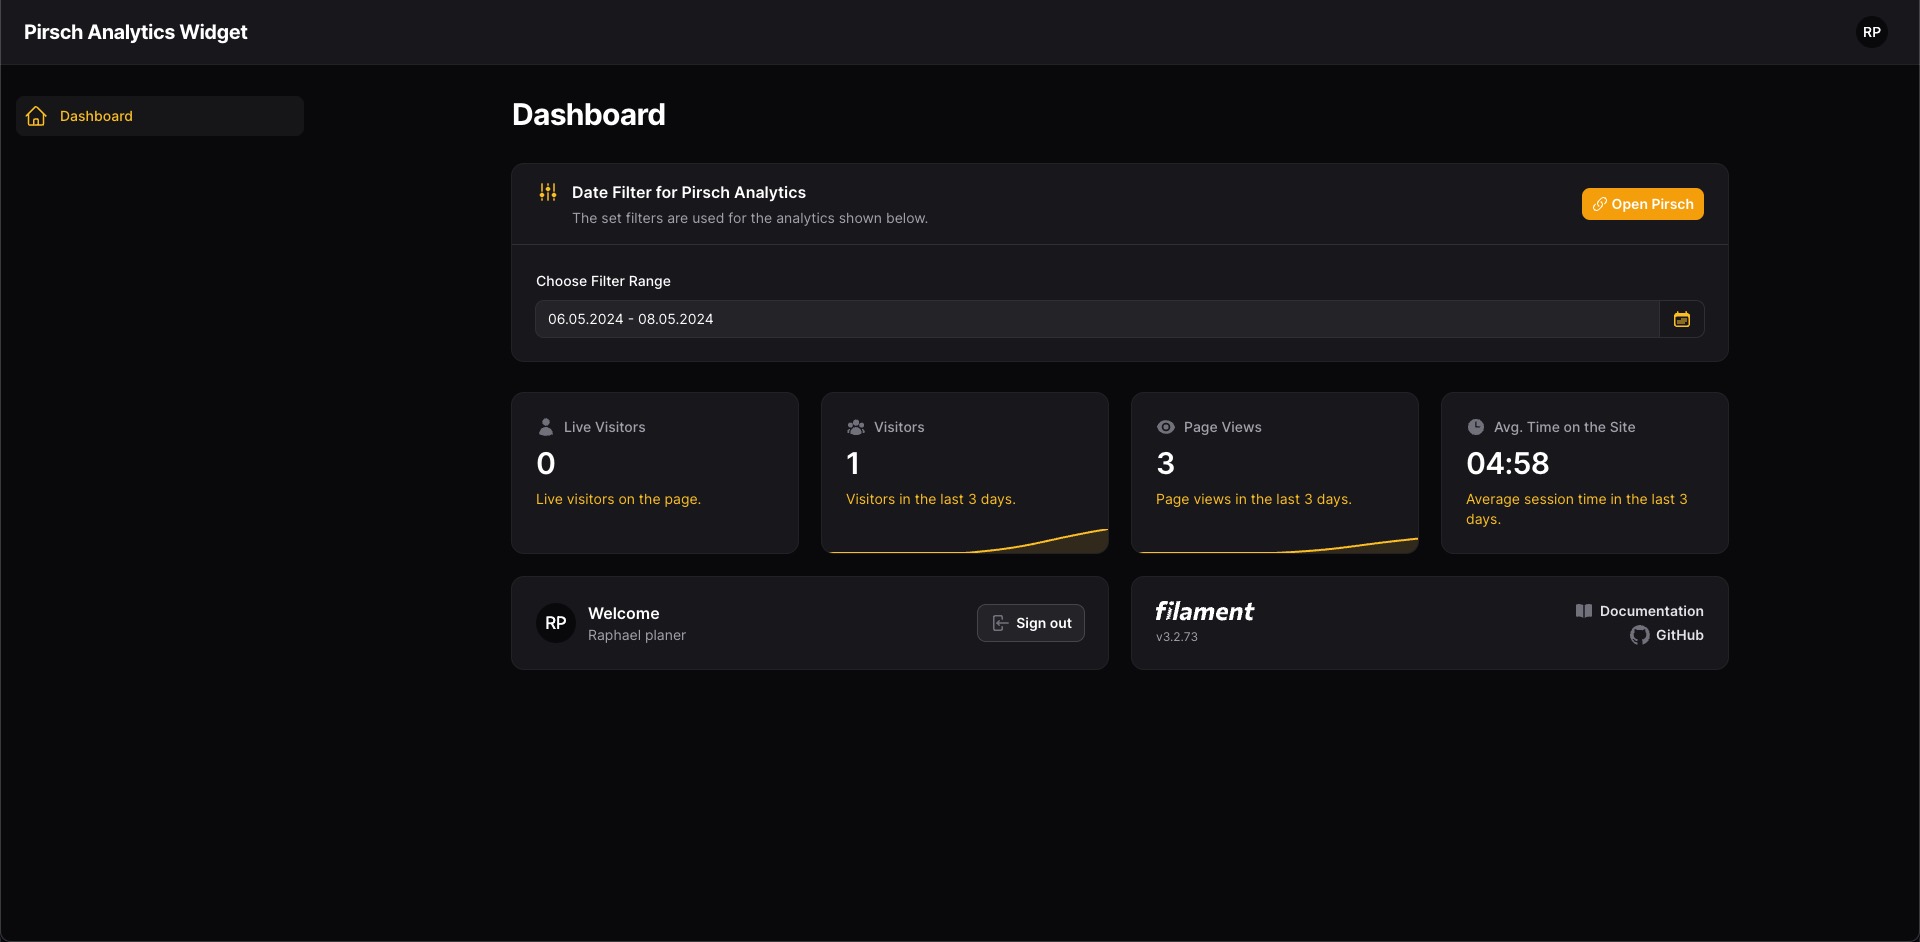1920x942 pixels.
Task: Click the Visitors count 1
Action: point(853,463)
